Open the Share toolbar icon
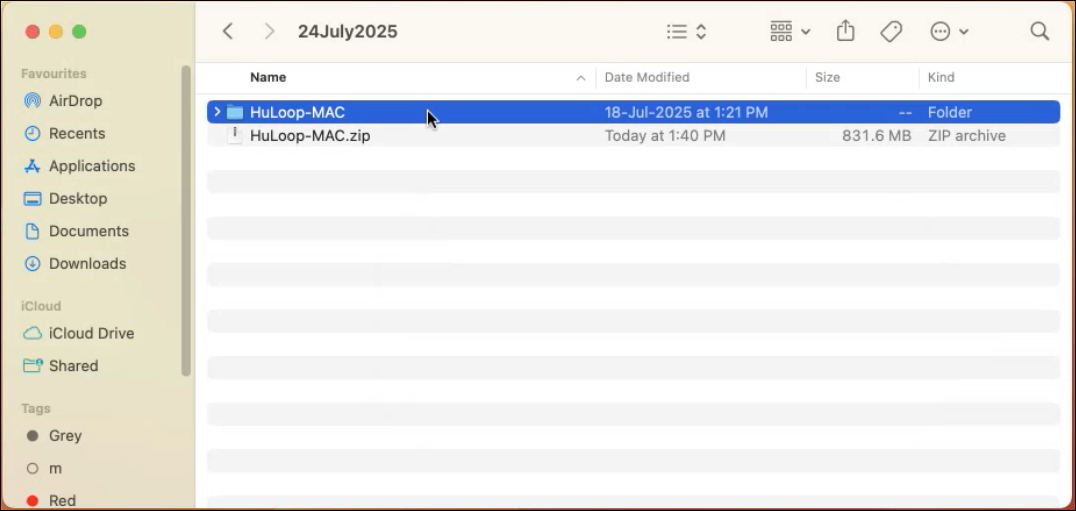This screenshot has width=1076, height=511. (x=846, y=32)
